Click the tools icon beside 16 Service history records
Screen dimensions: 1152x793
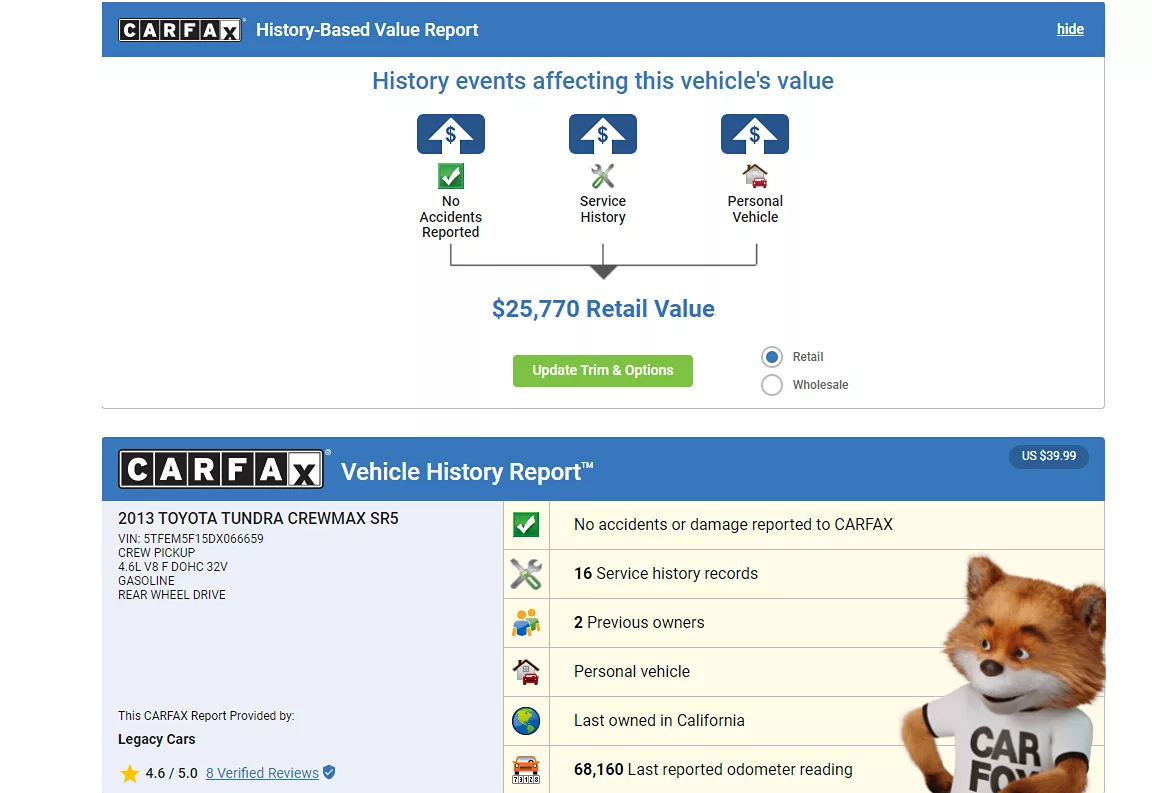coord(526,574)
